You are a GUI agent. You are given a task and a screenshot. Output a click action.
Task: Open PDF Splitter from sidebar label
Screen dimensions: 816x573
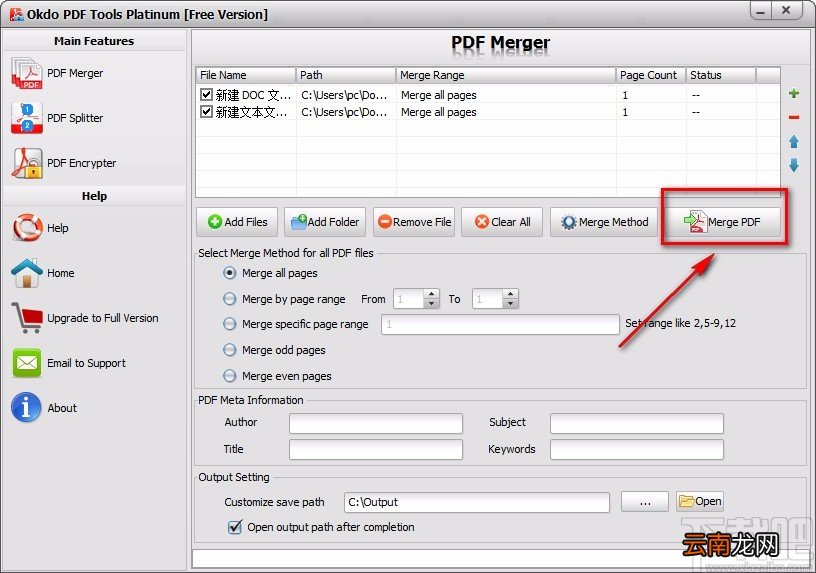tap(75, 118)
